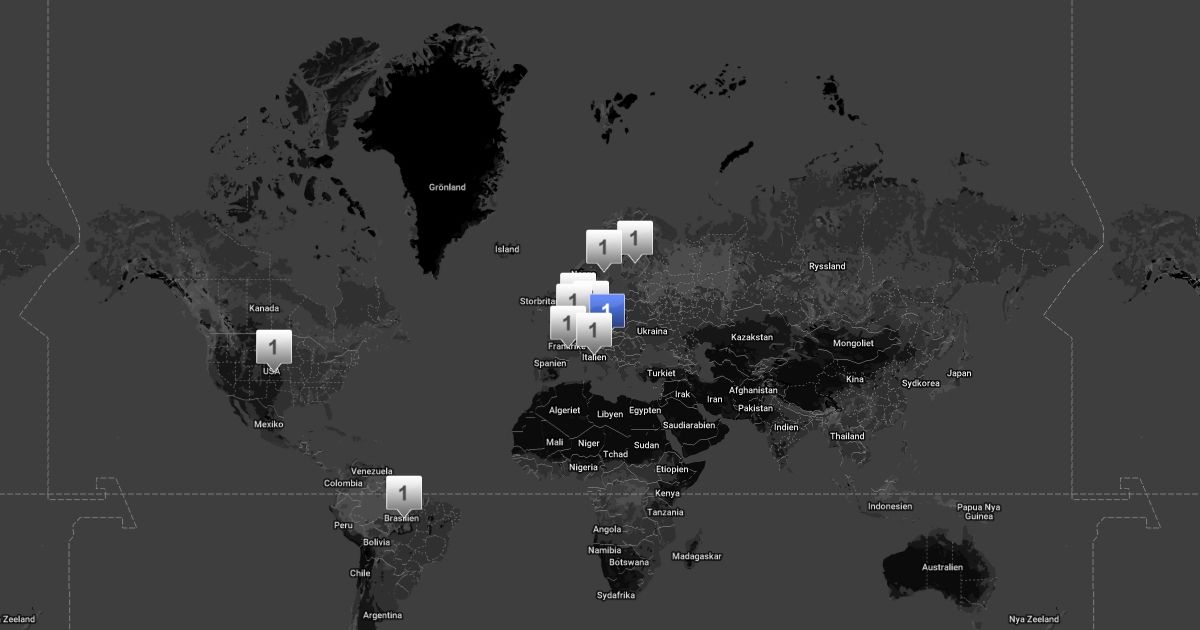Click the Island label
1200x630 pixels.
pos(507,249)
